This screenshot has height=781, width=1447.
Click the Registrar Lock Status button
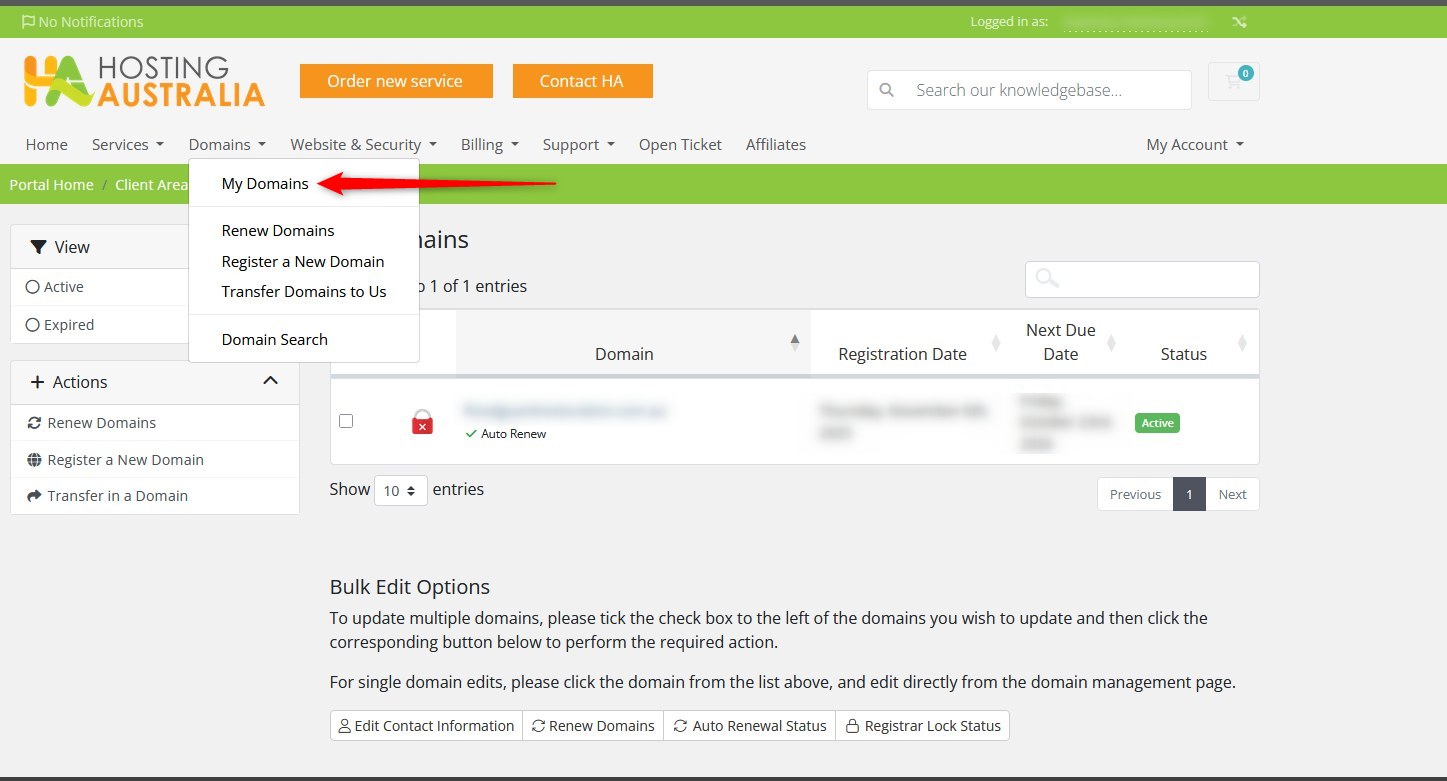(x=923, y=726)
